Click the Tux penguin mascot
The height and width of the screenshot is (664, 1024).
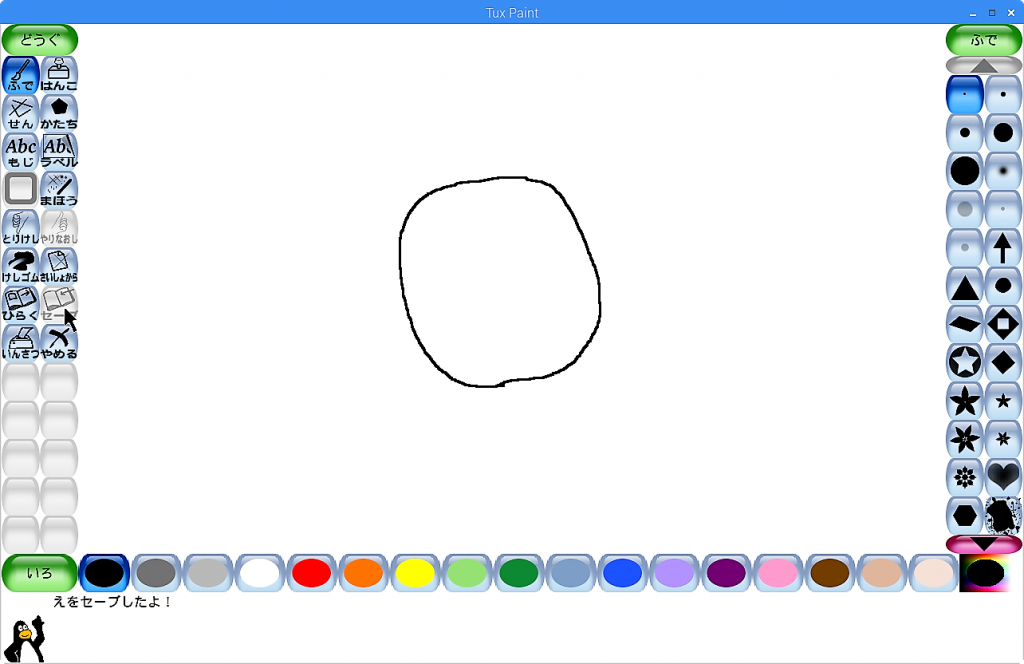click(25, 639)
